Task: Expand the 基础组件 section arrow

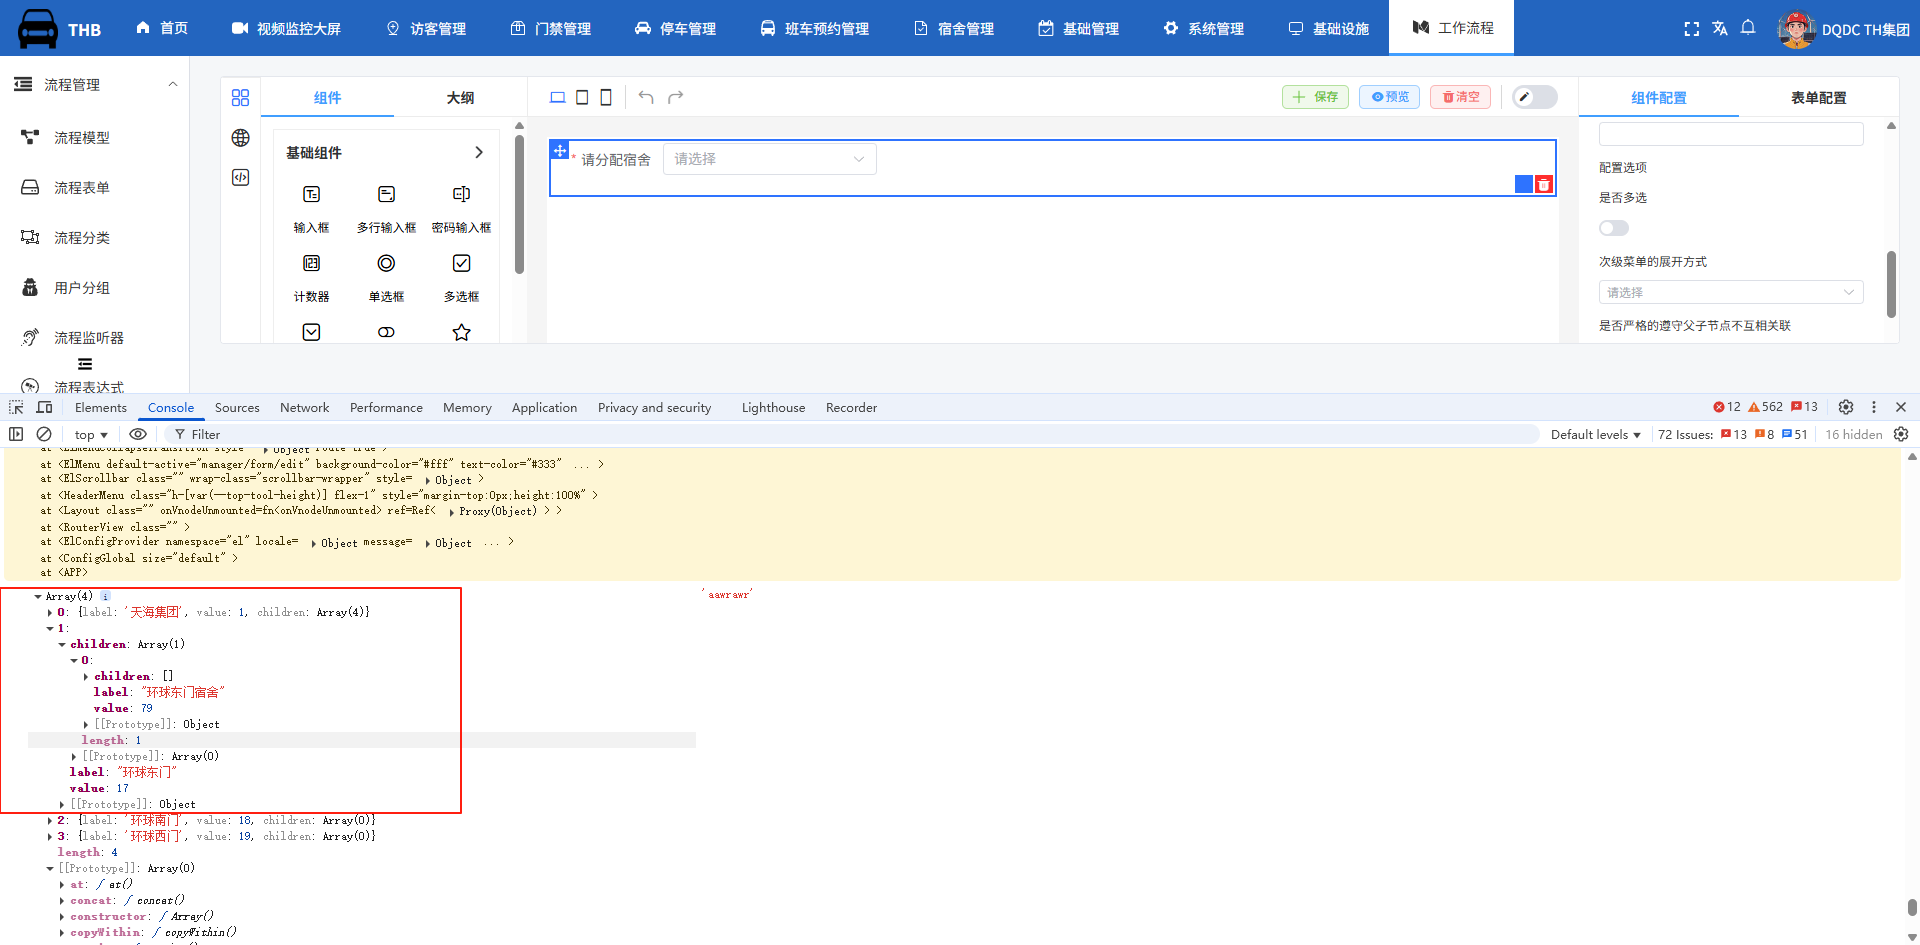Action: click(479, 152)
